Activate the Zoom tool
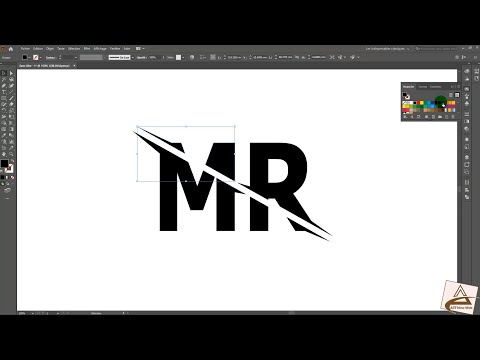Image resolution: width=480 pixels, height=360 pixels. click(x=11, y=154)
